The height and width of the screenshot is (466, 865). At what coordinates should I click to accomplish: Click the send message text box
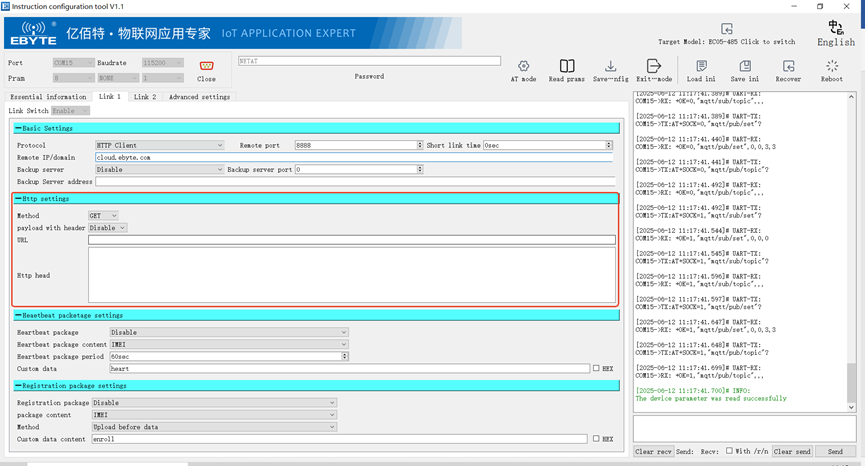click(745, 429)
